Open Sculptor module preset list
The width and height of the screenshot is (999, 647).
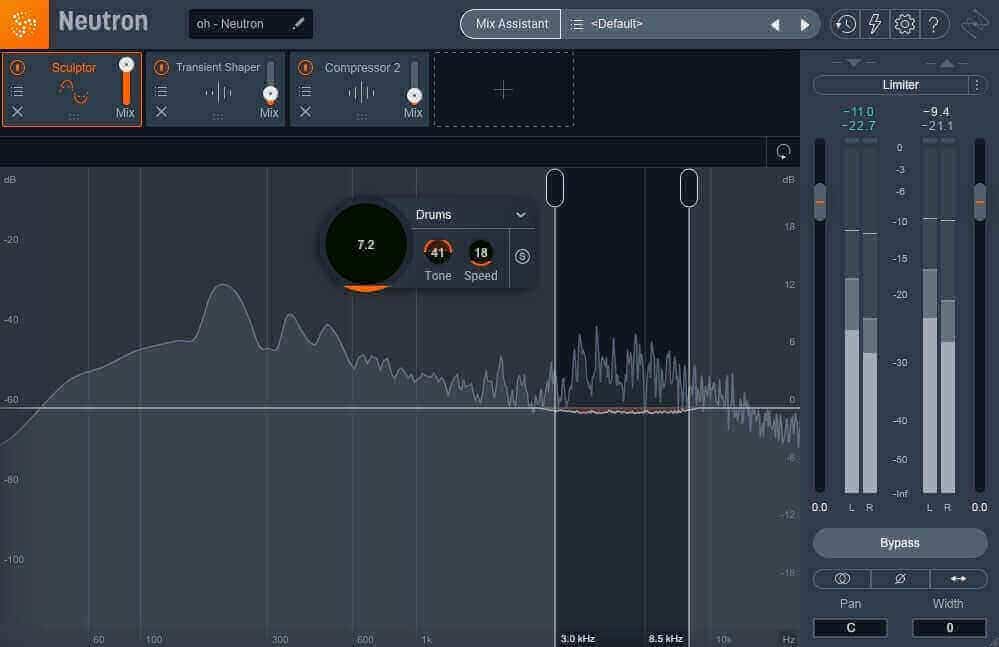(17, 91)
